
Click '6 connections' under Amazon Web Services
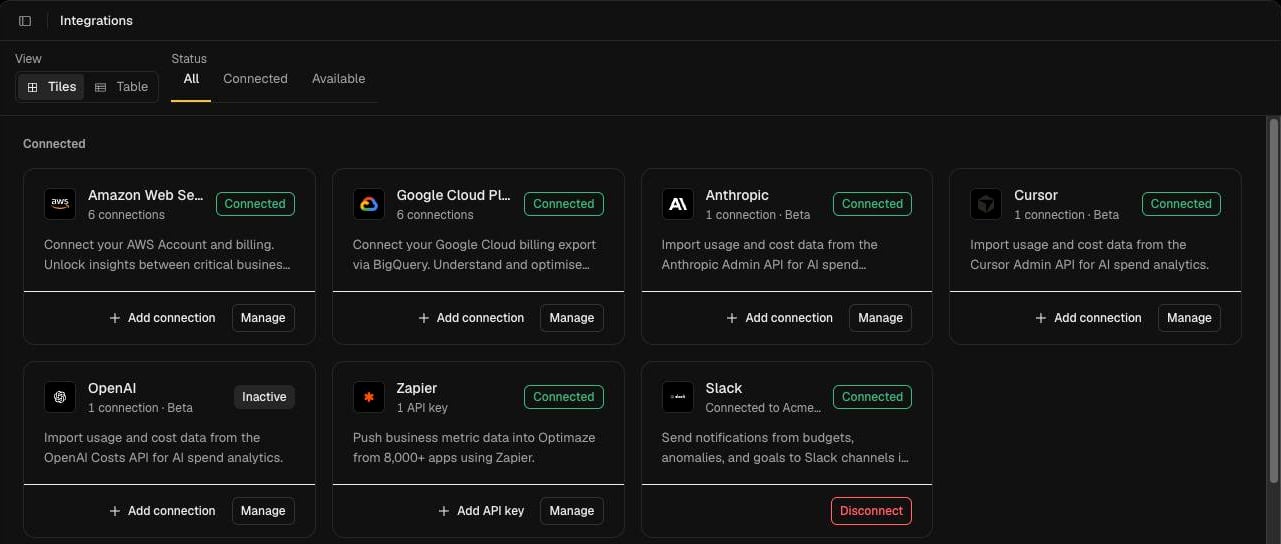click(x=127, y=215)
